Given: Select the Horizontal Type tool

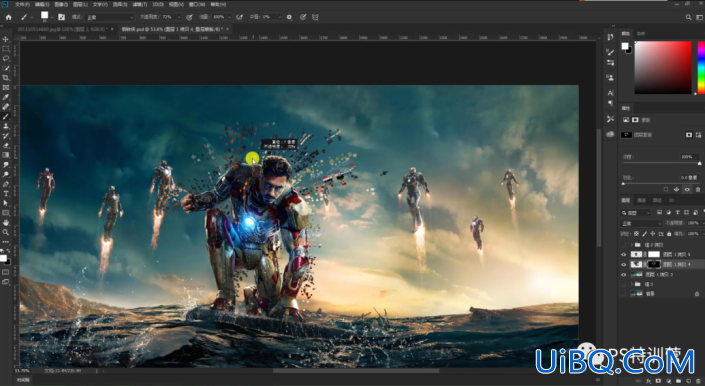Looking at the screenshot, I should tap(6, 194).
